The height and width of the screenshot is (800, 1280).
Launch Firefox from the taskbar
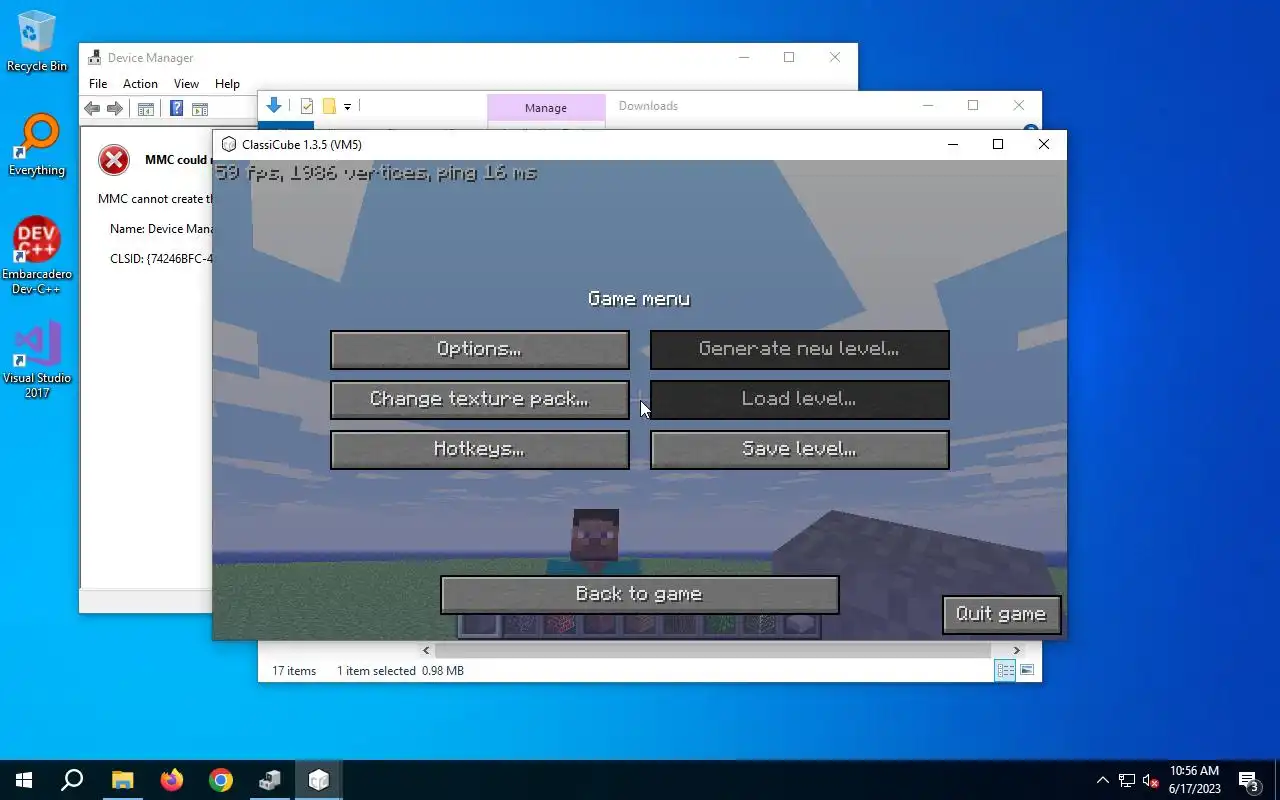171,780
